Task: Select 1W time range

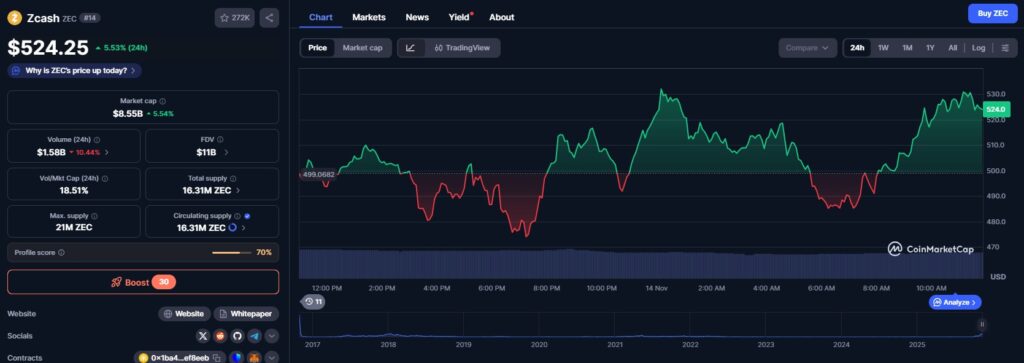Action: coord(883,48)
